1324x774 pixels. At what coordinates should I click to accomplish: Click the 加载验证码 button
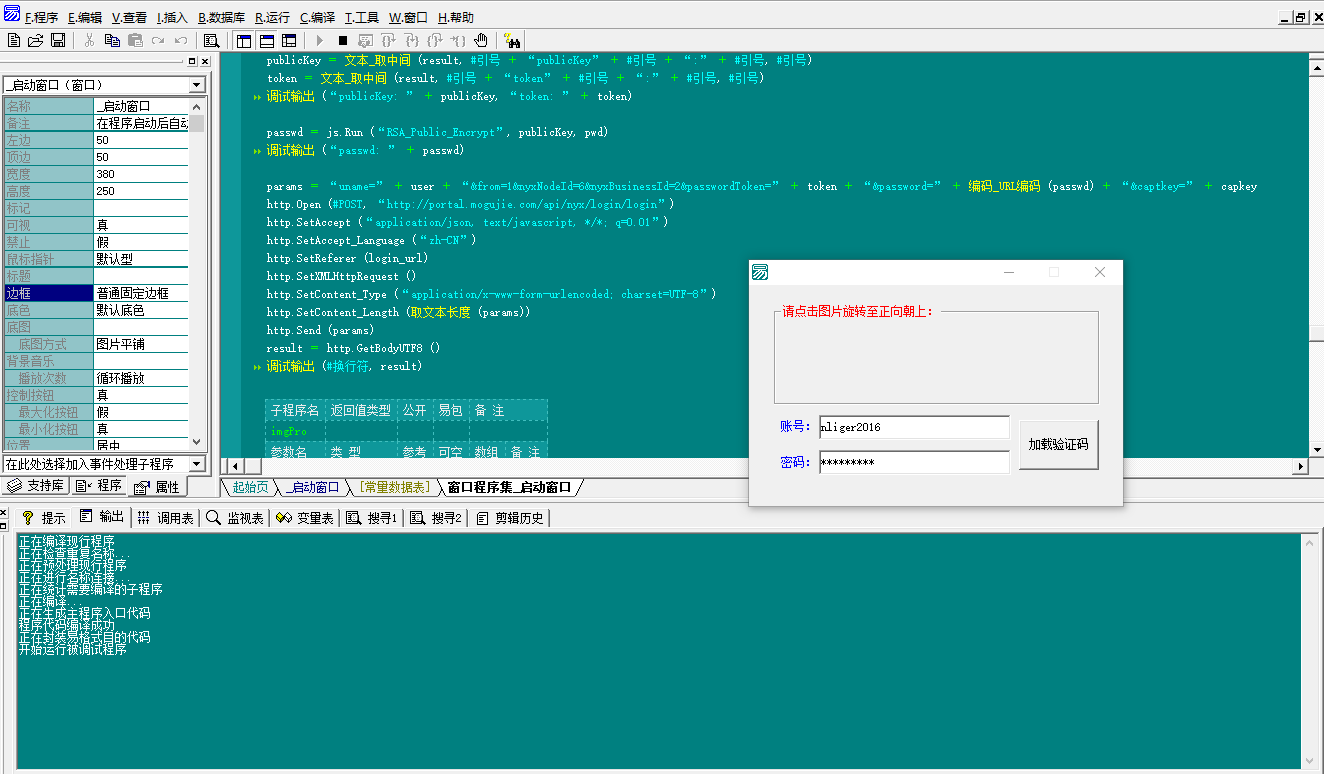coord(1058,445)
